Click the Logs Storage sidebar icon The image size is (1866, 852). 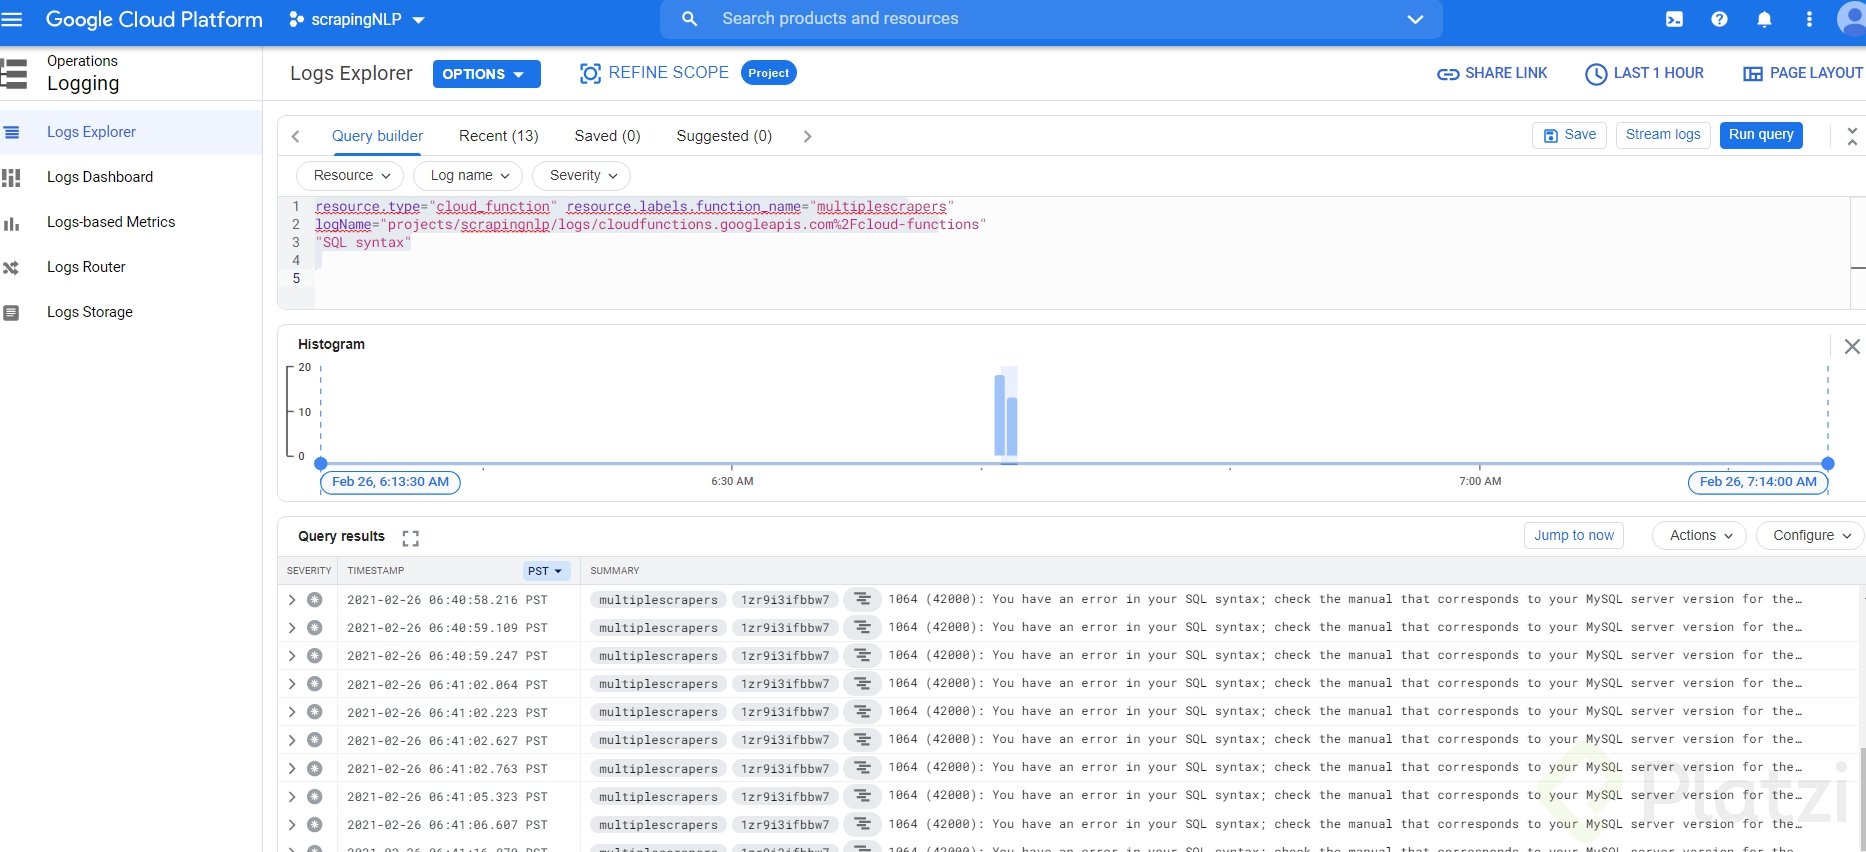[x=11, y=312]
